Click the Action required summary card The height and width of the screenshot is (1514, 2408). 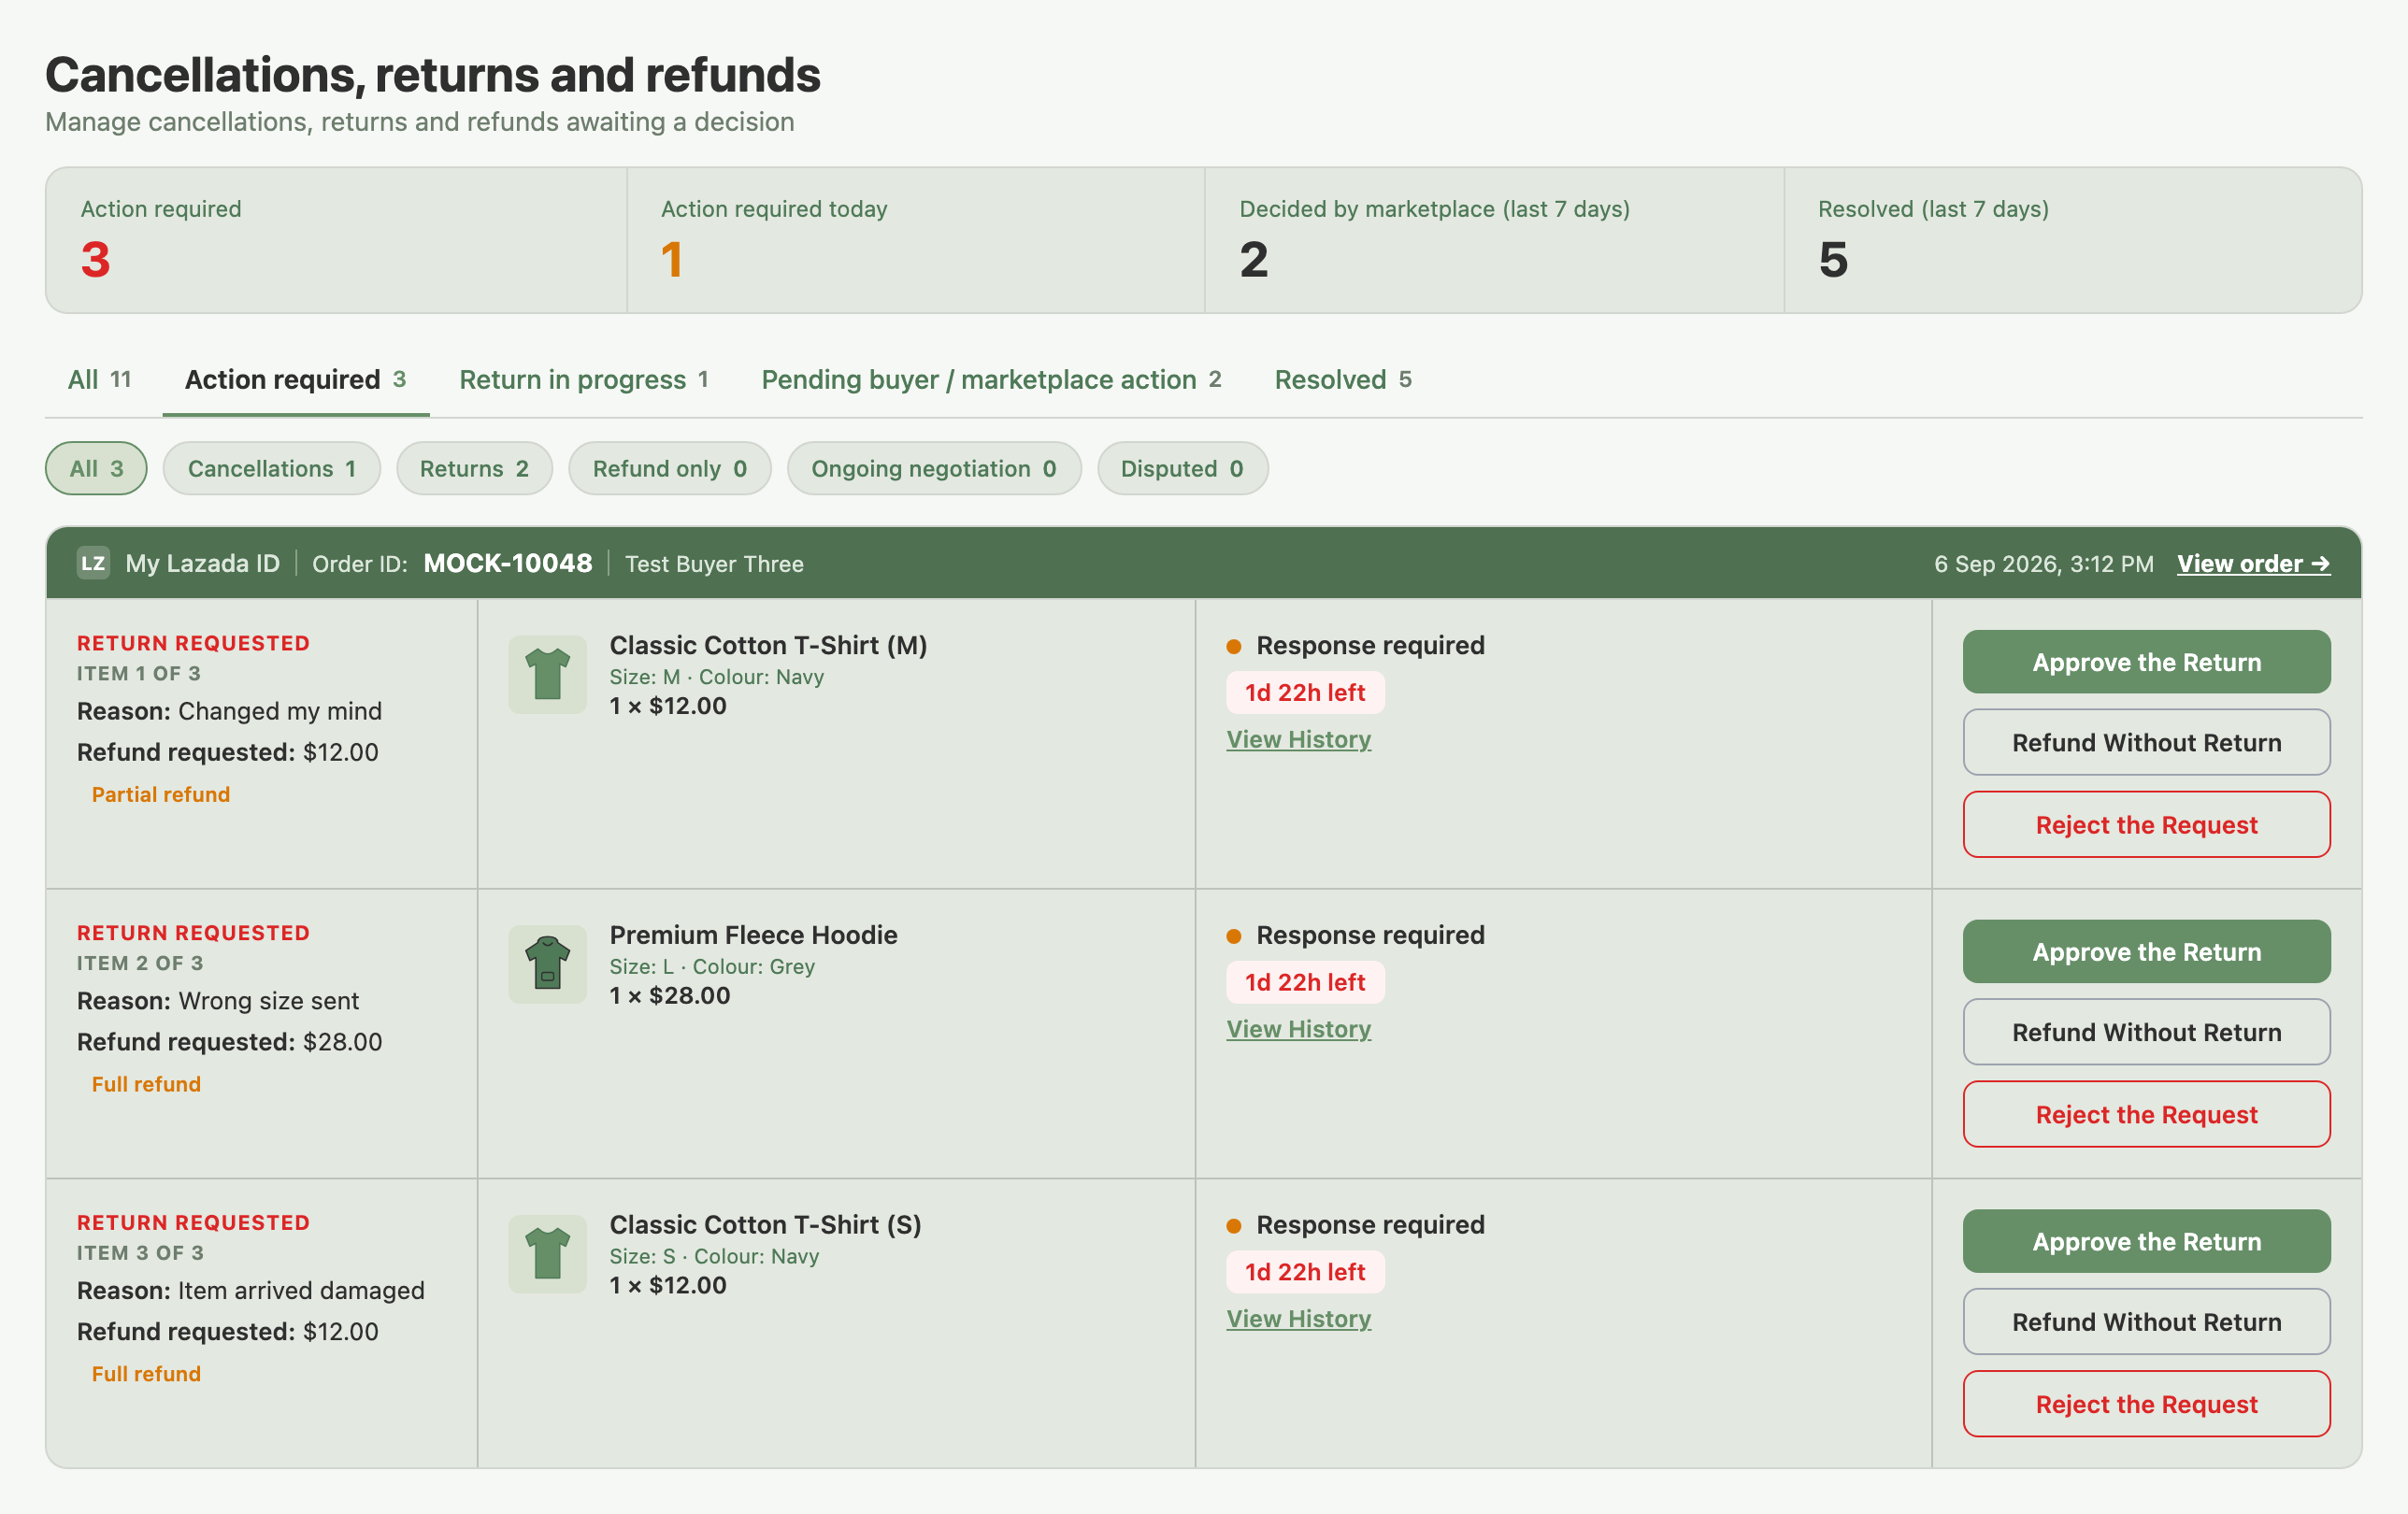point(337,240)
